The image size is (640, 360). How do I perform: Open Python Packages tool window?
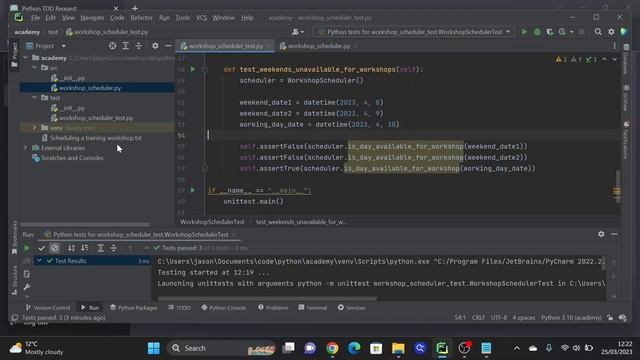point(133,307)
